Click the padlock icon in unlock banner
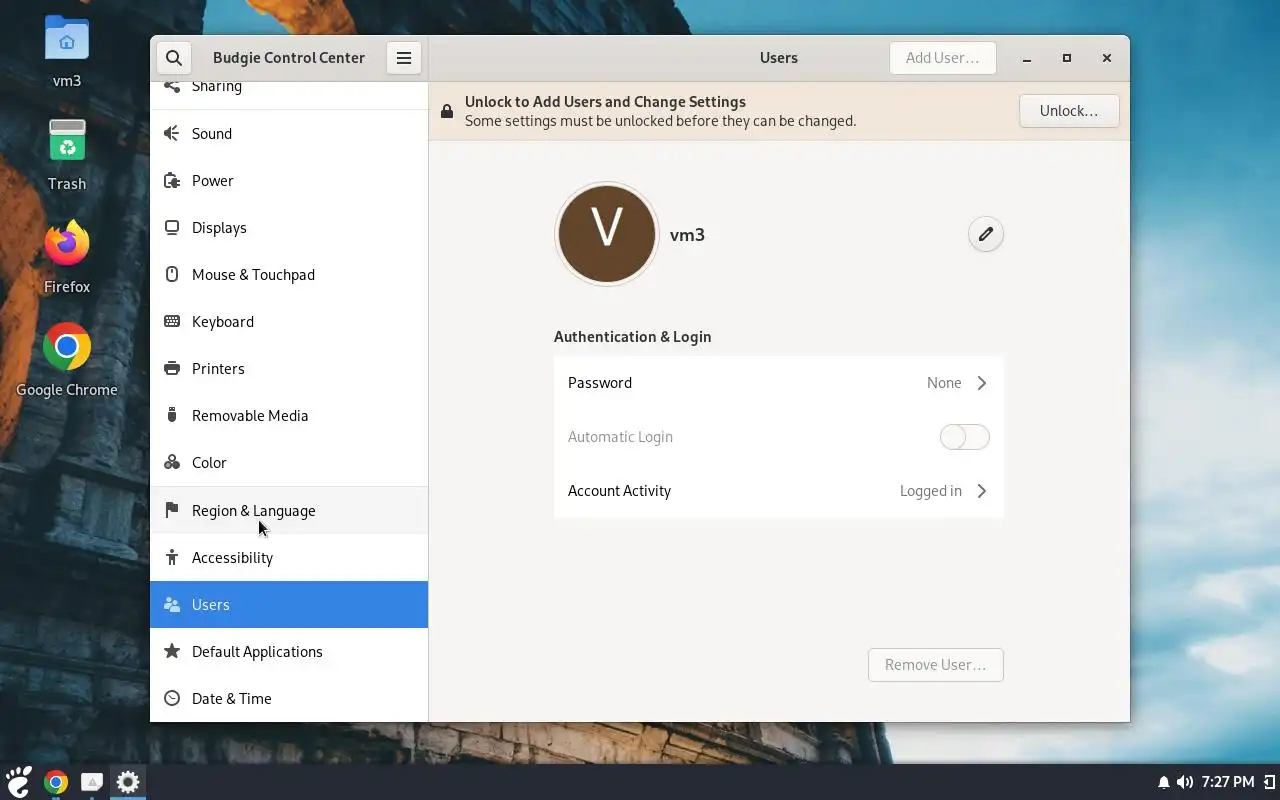Viewport: 1280px width, 800px height. [x=447, y=111]
